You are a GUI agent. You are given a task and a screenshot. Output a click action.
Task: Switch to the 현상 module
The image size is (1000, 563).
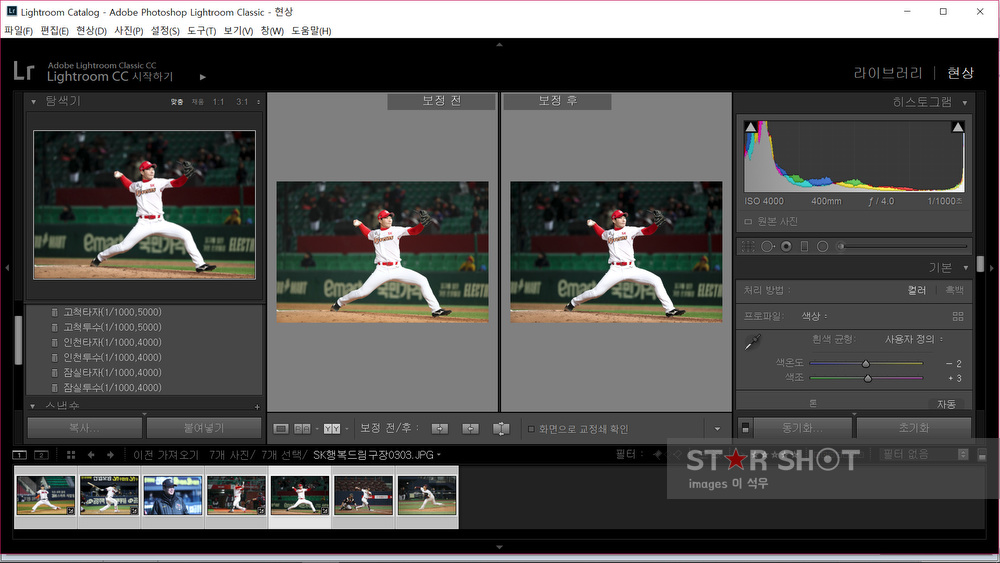tap(960, 73)
